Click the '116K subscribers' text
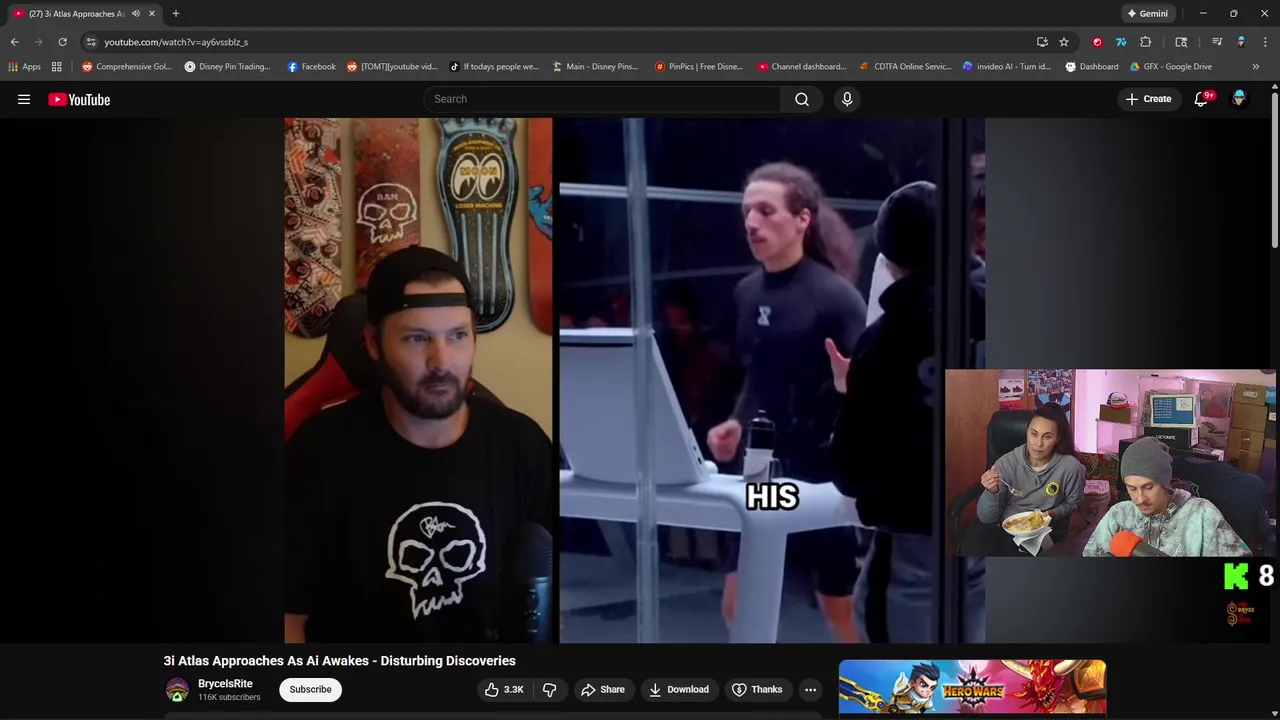The height and width of the screenshot is (720, 1280). (x=229, y=697)
